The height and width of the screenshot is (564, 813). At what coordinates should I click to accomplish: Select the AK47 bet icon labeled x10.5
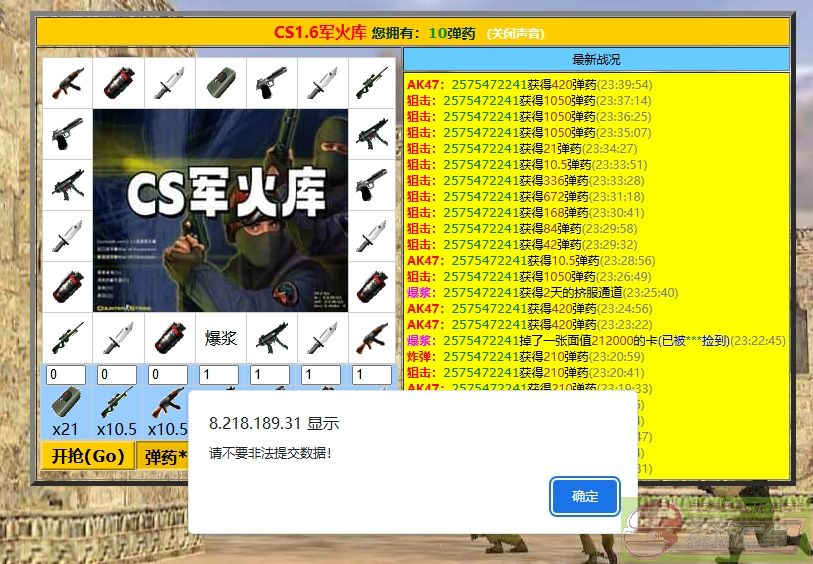(x=167, y=403)
